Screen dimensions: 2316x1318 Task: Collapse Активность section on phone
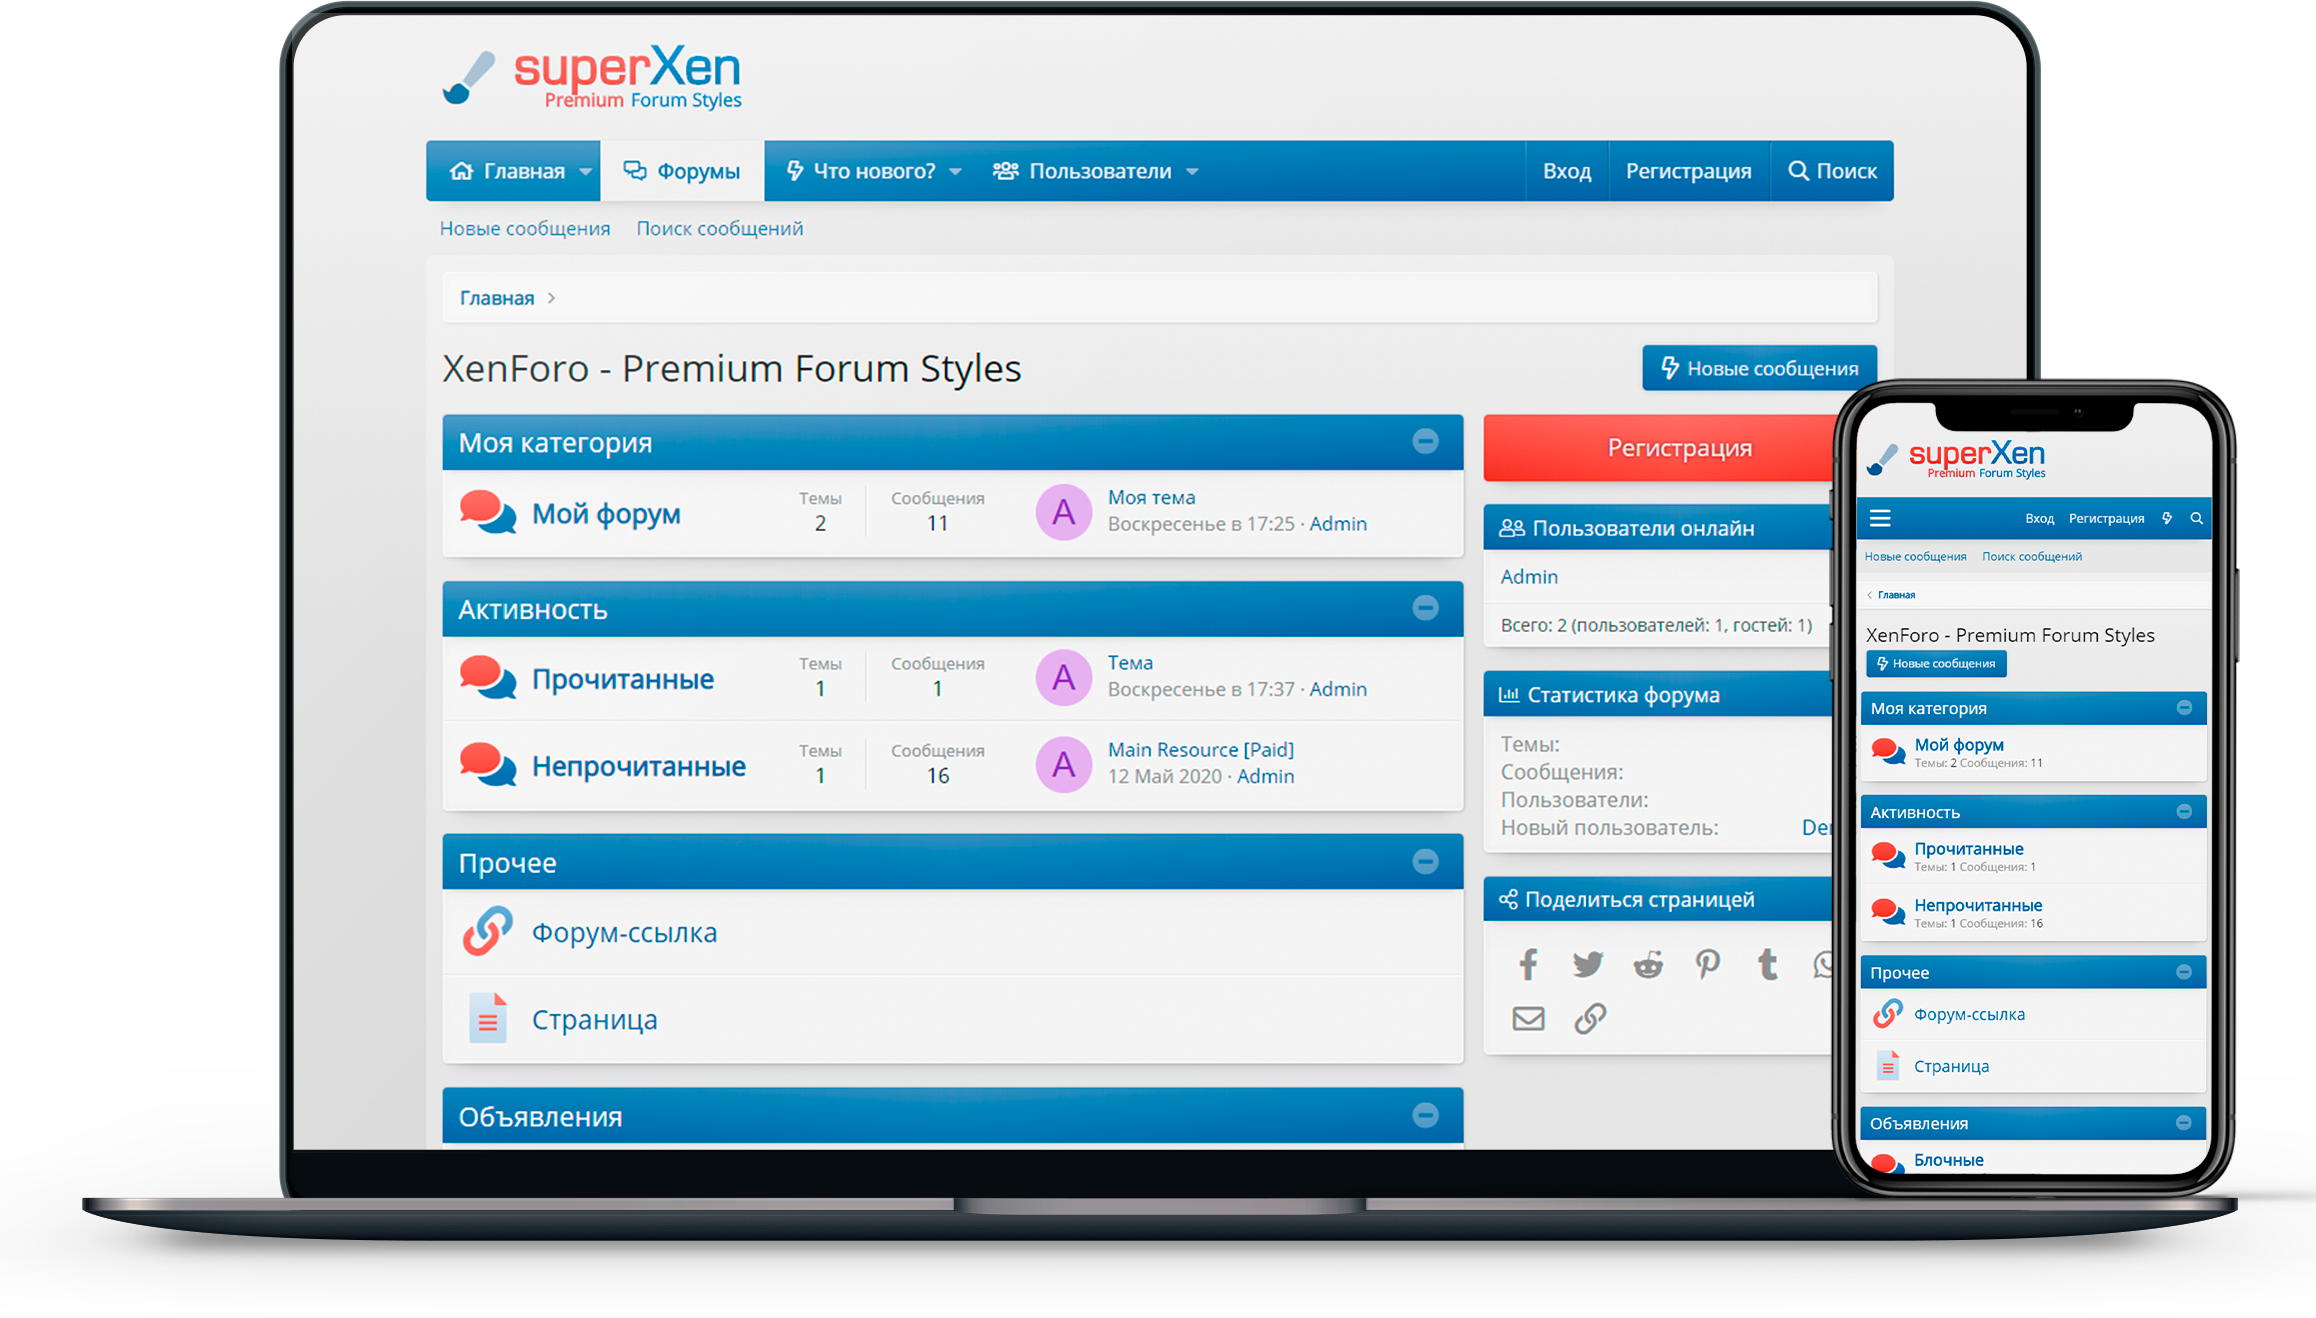tap(2184, 811)
